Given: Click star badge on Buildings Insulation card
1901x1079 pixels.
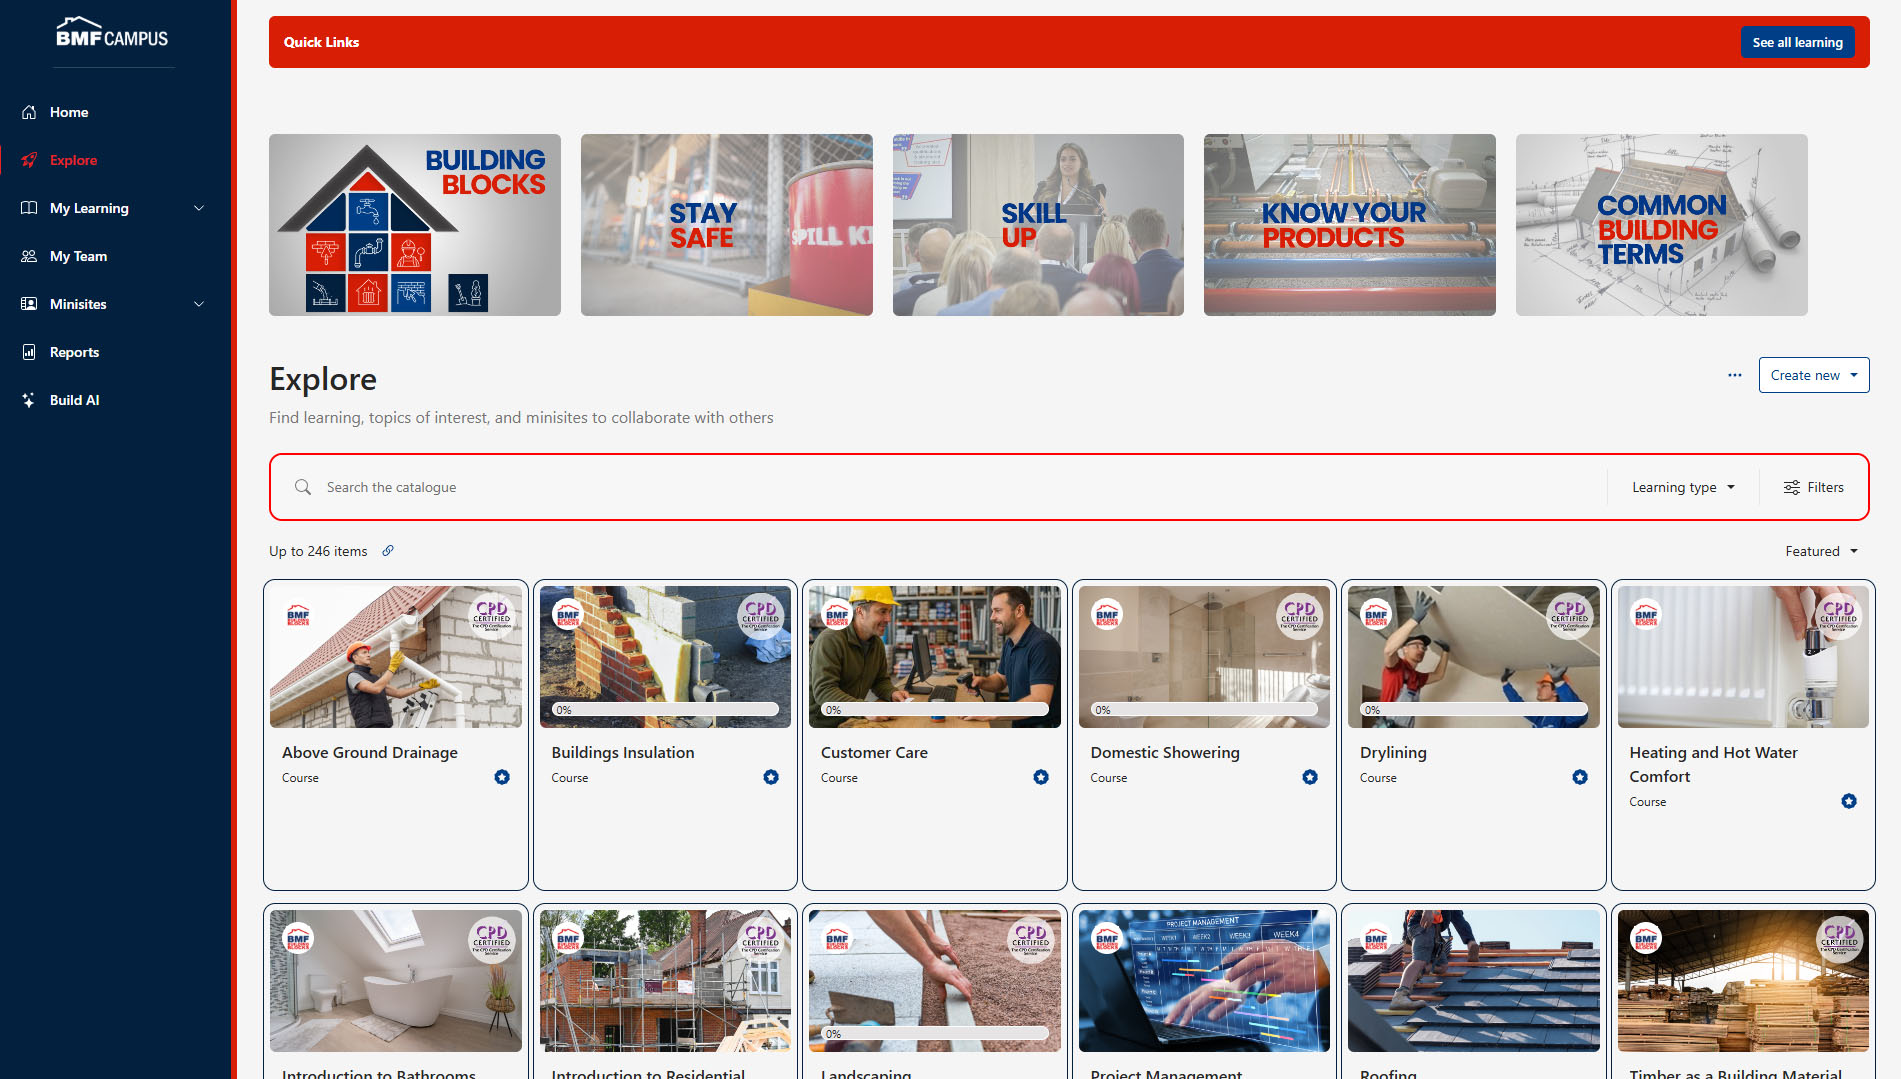Looking at the screenshot, I should click(771, 777).
